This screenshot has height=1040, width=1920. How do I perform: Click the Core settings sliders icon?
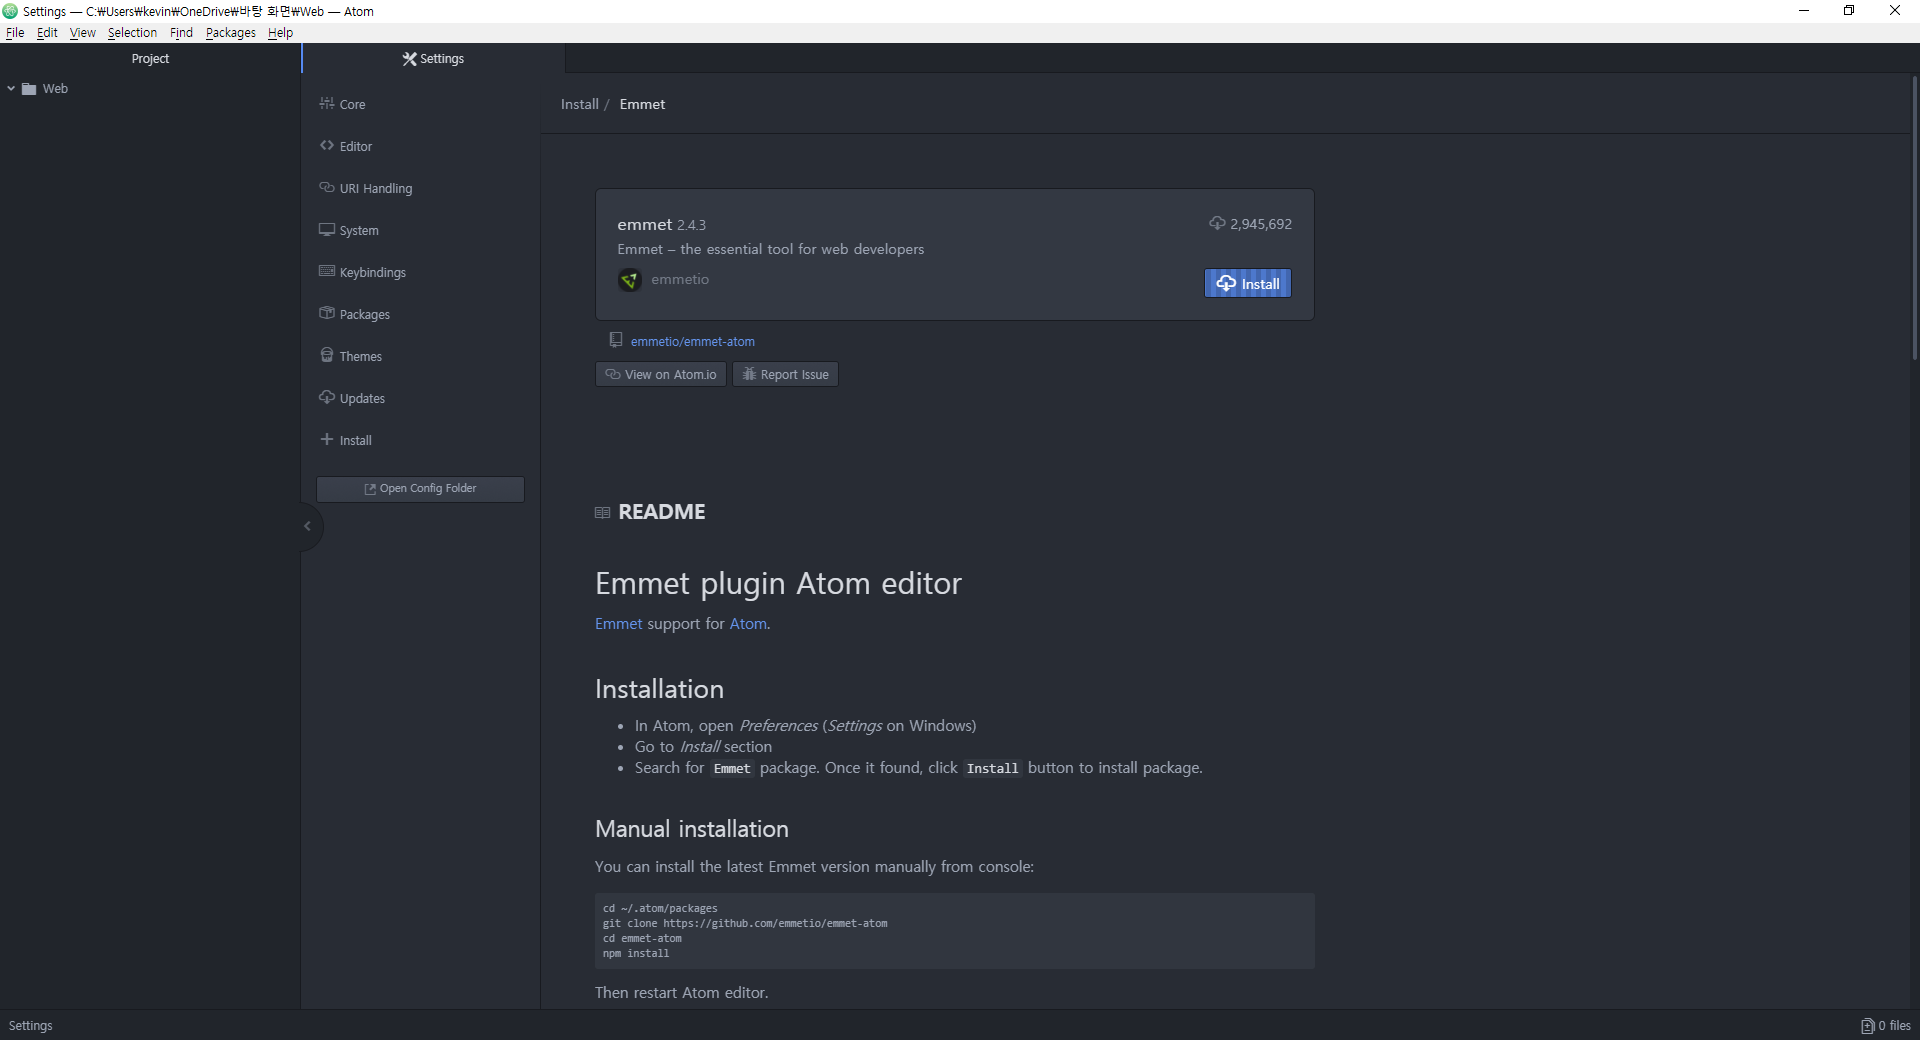point(327,103)
